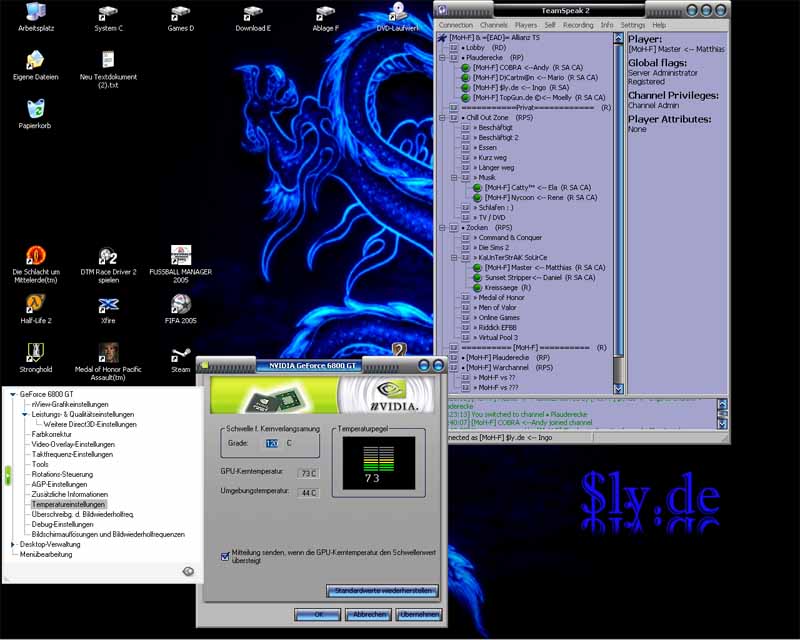Click the Grade threshold input field
The height and width of the screenshot is (640, 800).
pos(271,444)
